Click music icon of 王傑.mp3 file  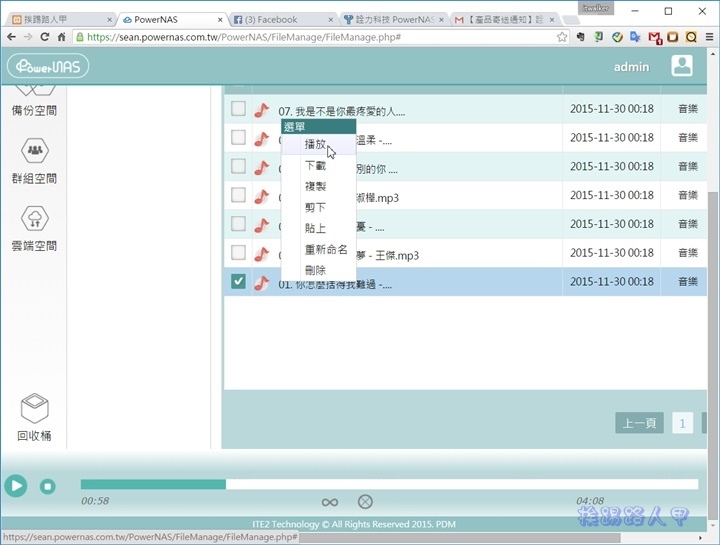pos(262,254)
